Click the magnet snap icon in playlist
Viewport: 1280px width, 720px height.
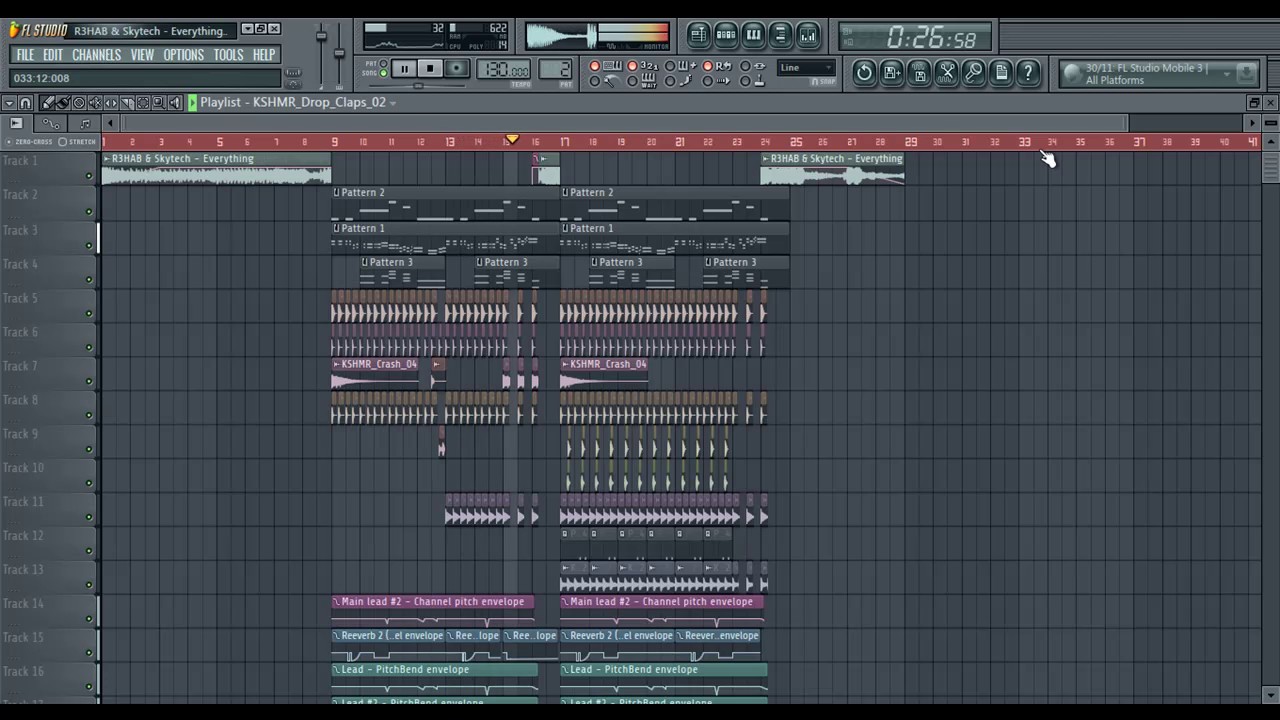[26, 103]
